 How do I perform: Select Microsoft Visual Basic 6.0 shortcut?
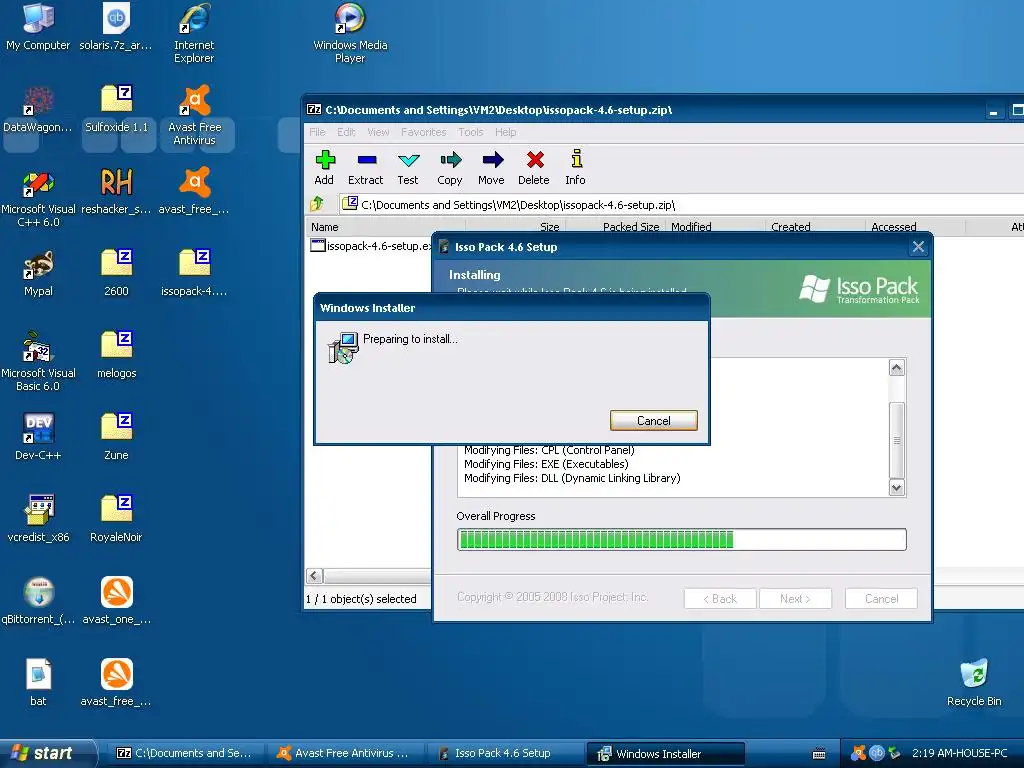(x=38, y=361)
